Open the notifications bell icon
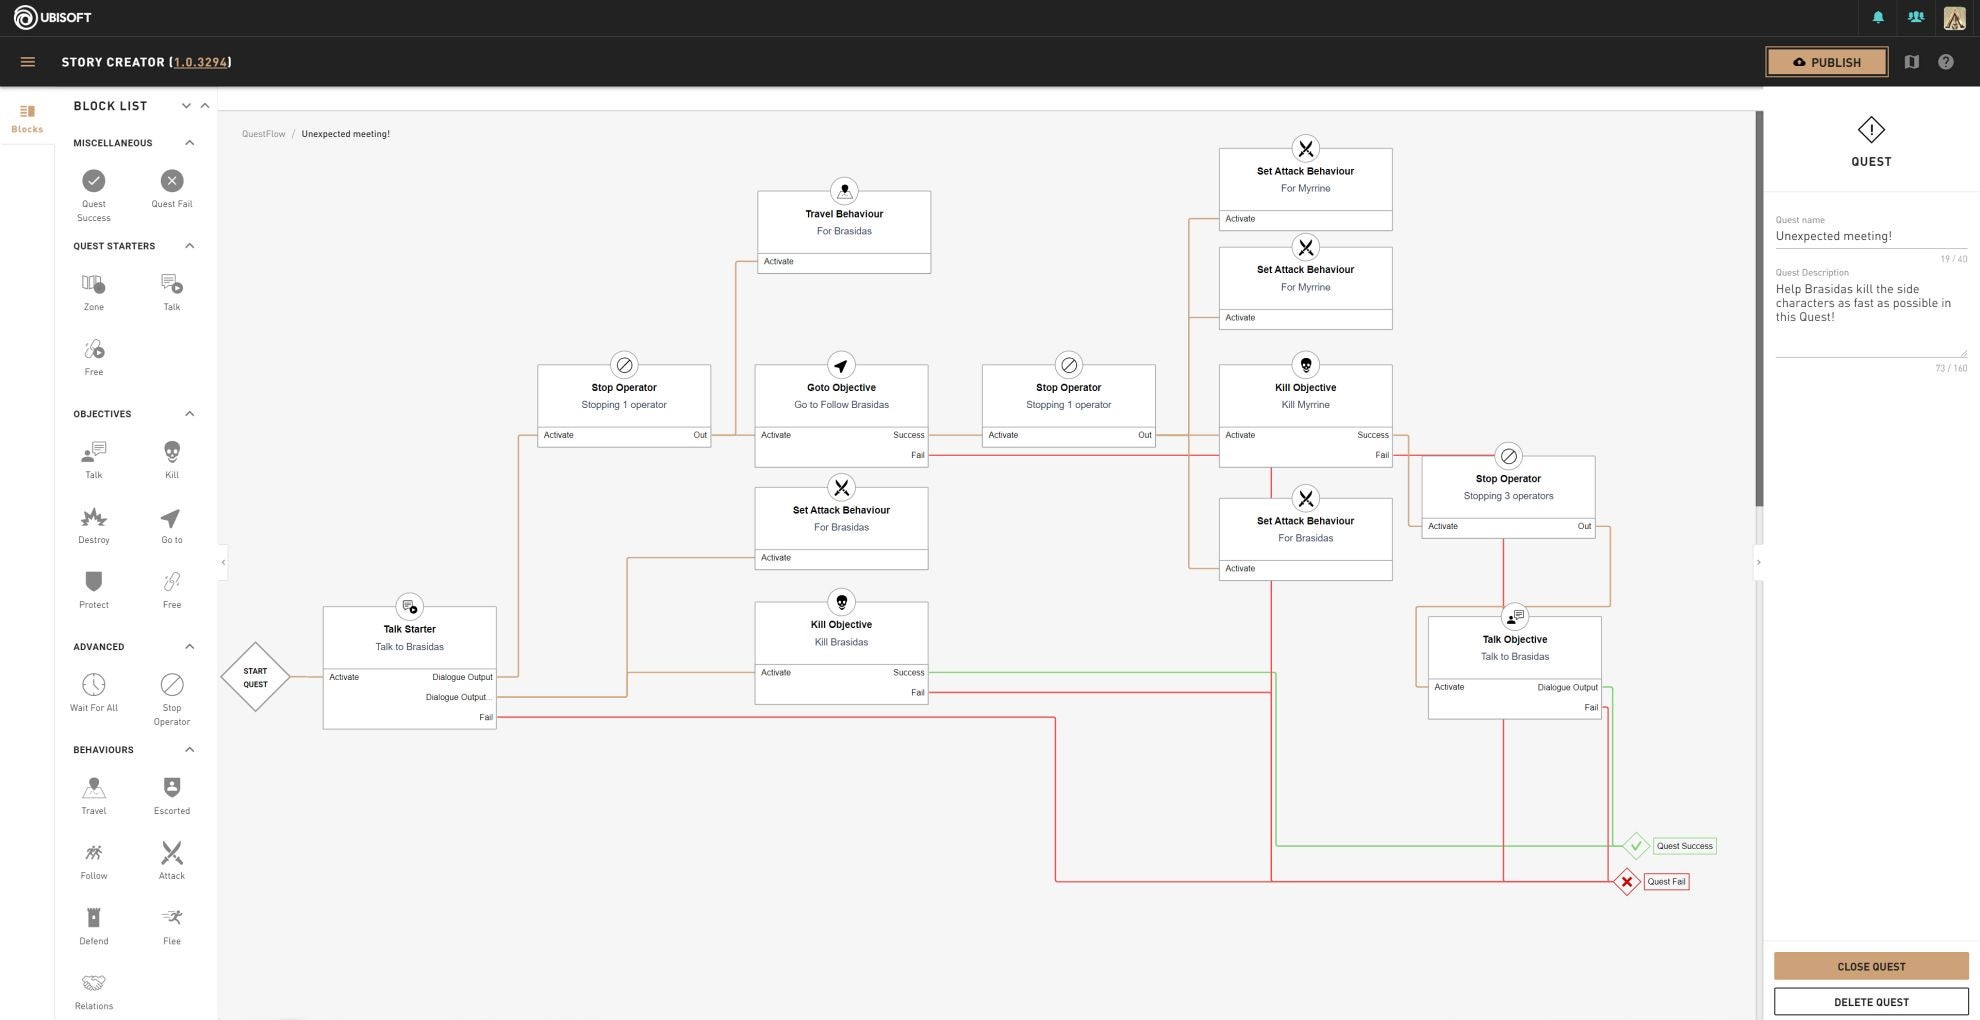The image size is (1980, 1020). pos(1878,17)
